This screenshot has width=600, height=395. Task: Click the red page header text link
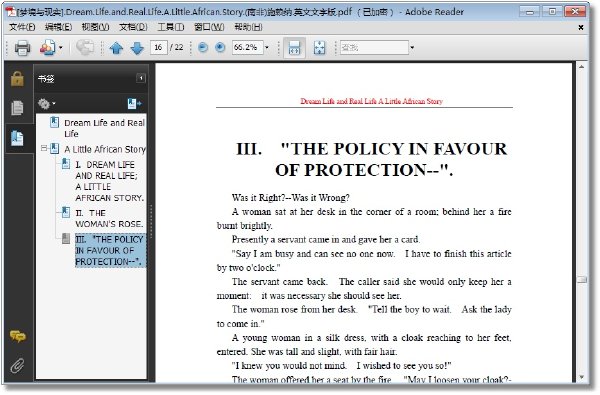tap(371, 101)
